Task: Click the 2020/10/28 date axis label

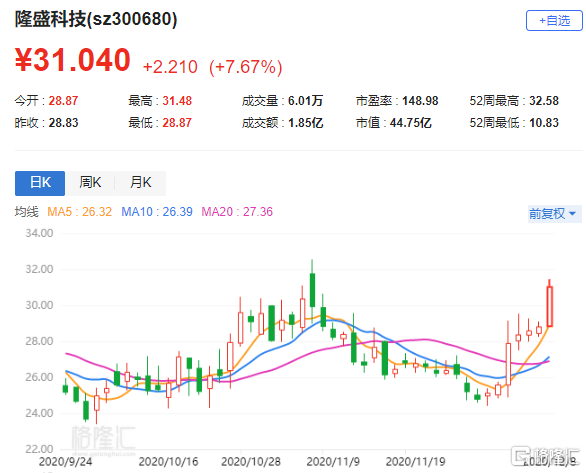Action: click(251, 462)
